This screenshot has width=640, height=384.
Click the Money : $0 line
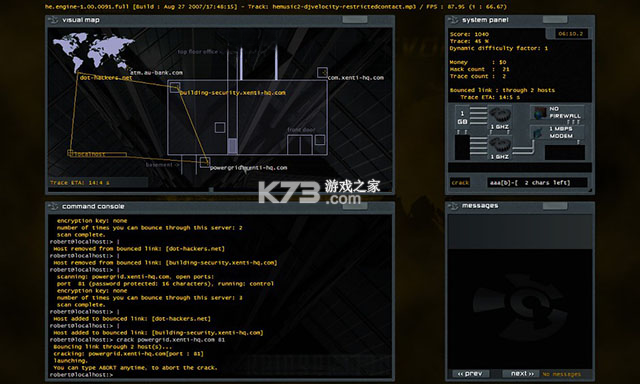click(478, 62)
